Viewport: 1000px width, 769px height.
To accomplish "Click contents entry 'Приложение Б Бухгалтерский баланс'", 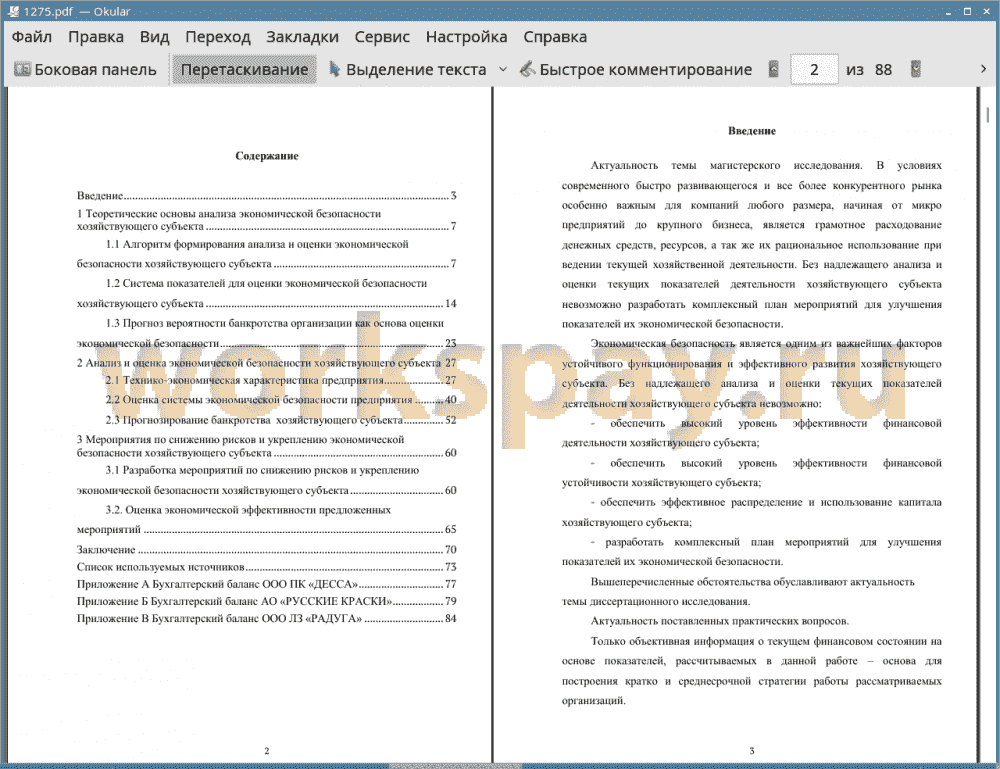I will click(267, 601).
